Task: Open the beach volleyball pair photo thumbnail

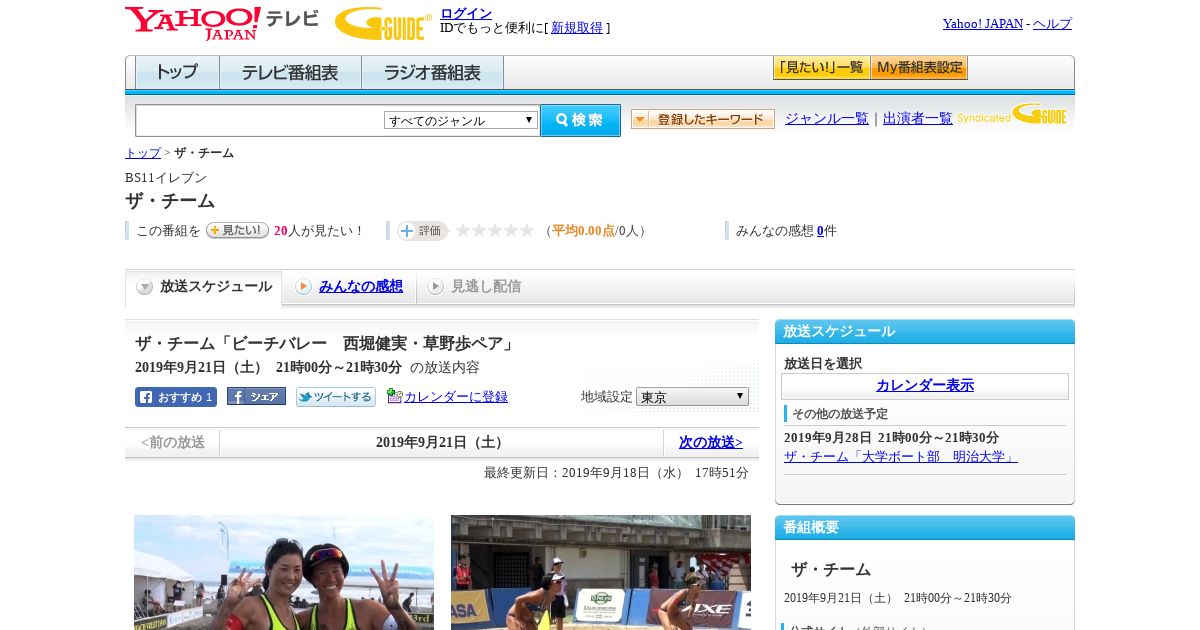Action: (x=284, y=572)
